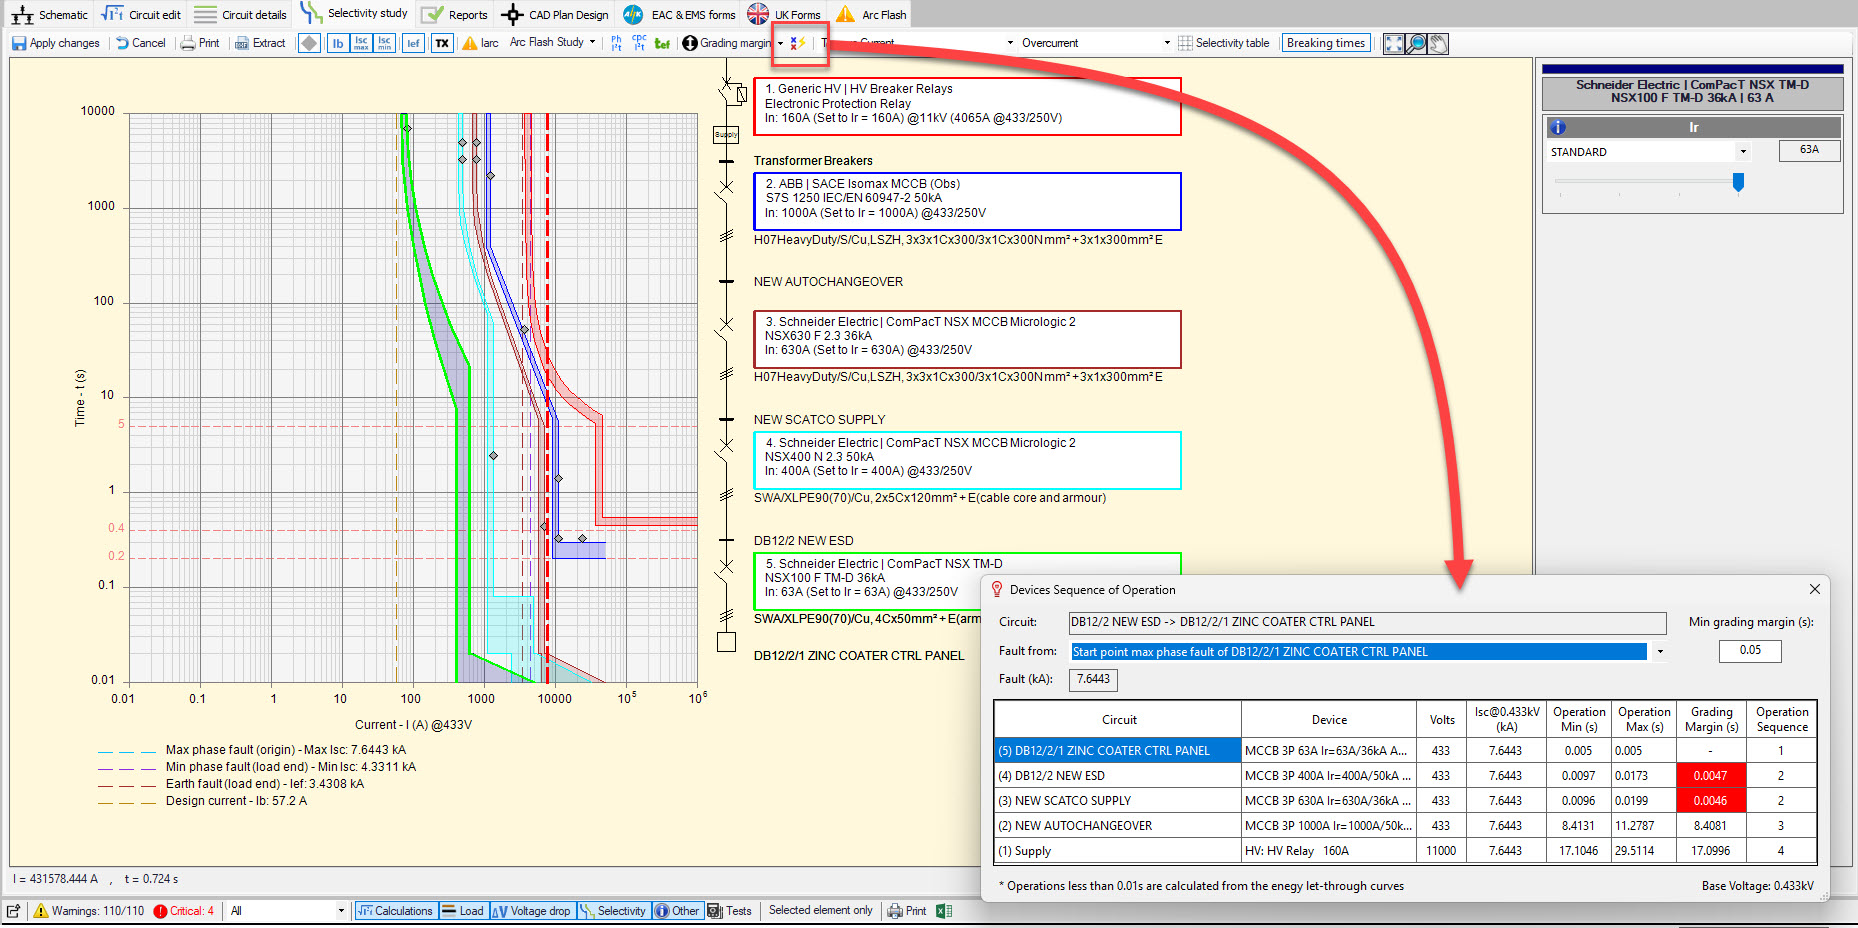The width and height of the screenshot is (1858, 928).
Task: Click the info icon beside Ir header
Action: (x=1558, y=127)
